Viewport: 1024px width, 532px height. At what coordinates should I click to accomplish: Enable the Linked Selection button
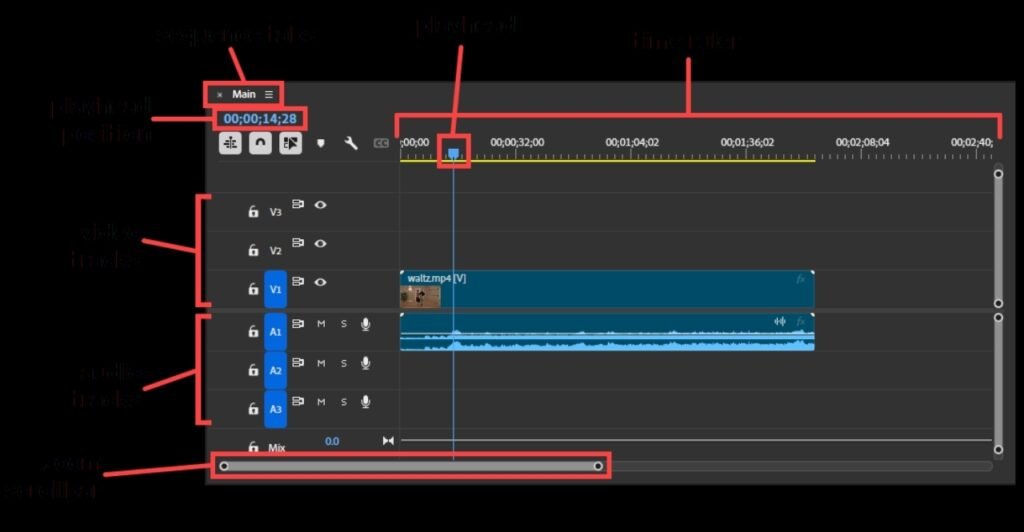[290, 143]
